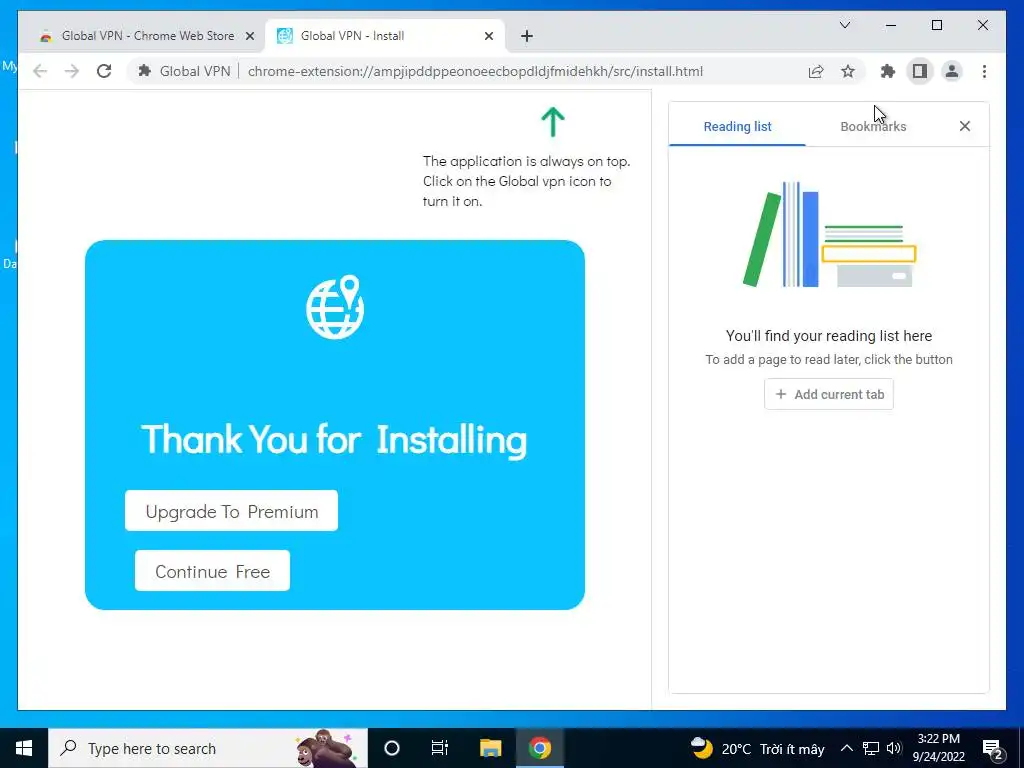Image resolution: width=1024 pixels, height=768 pixels.
Task: Bookmark this tab with the star icon
Action: tap(848, 71)
